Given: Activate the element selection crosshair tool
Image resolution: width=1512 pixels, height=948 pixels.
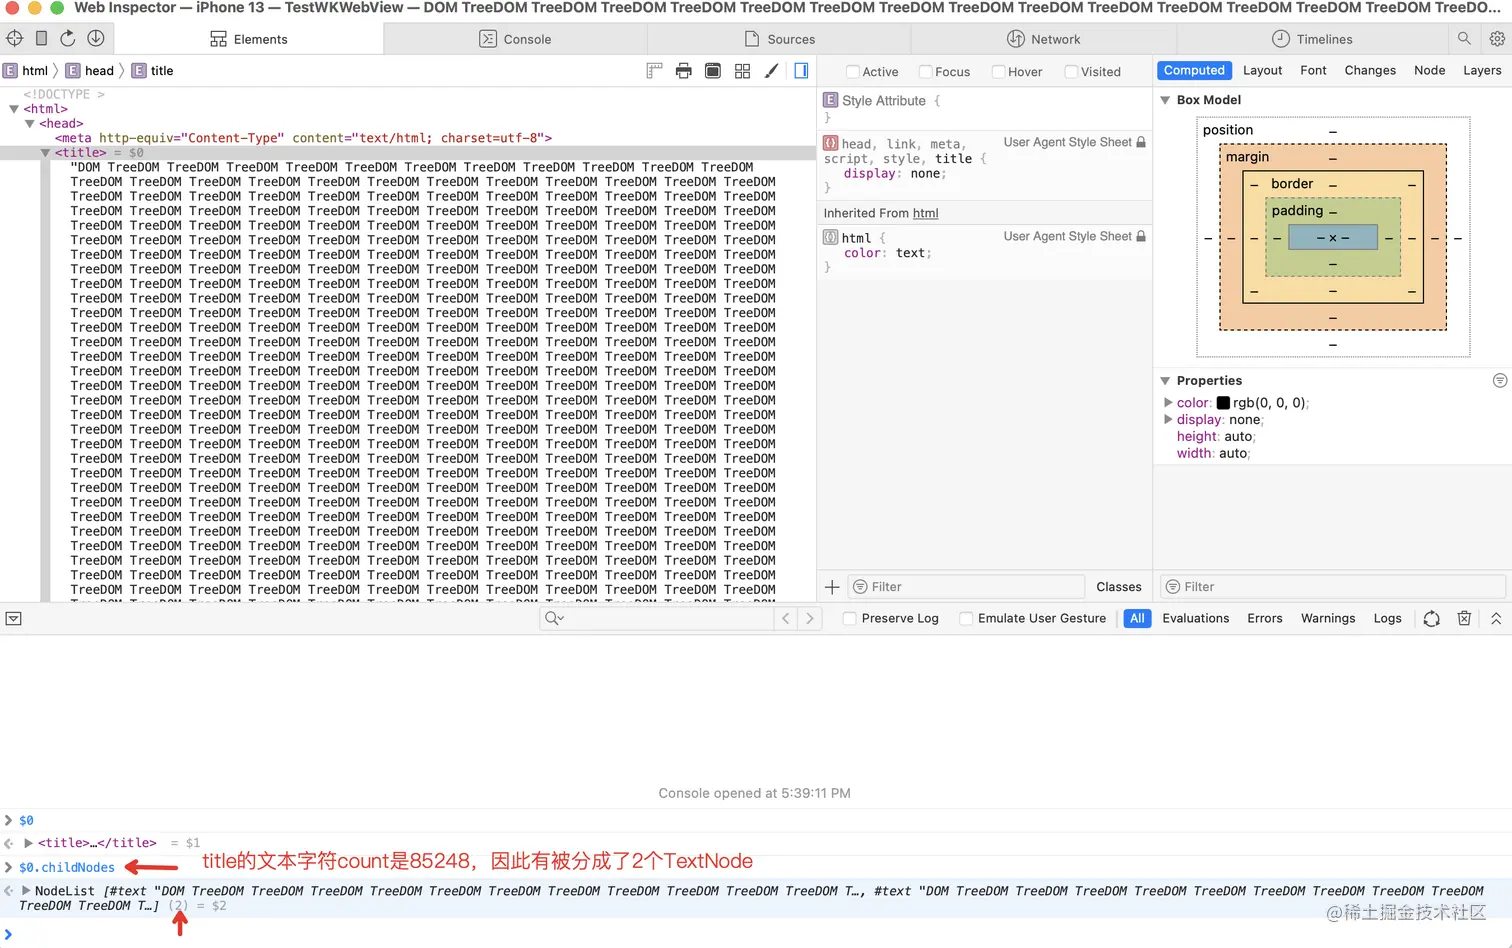Looking at the screenshot, I should (15, 39).
